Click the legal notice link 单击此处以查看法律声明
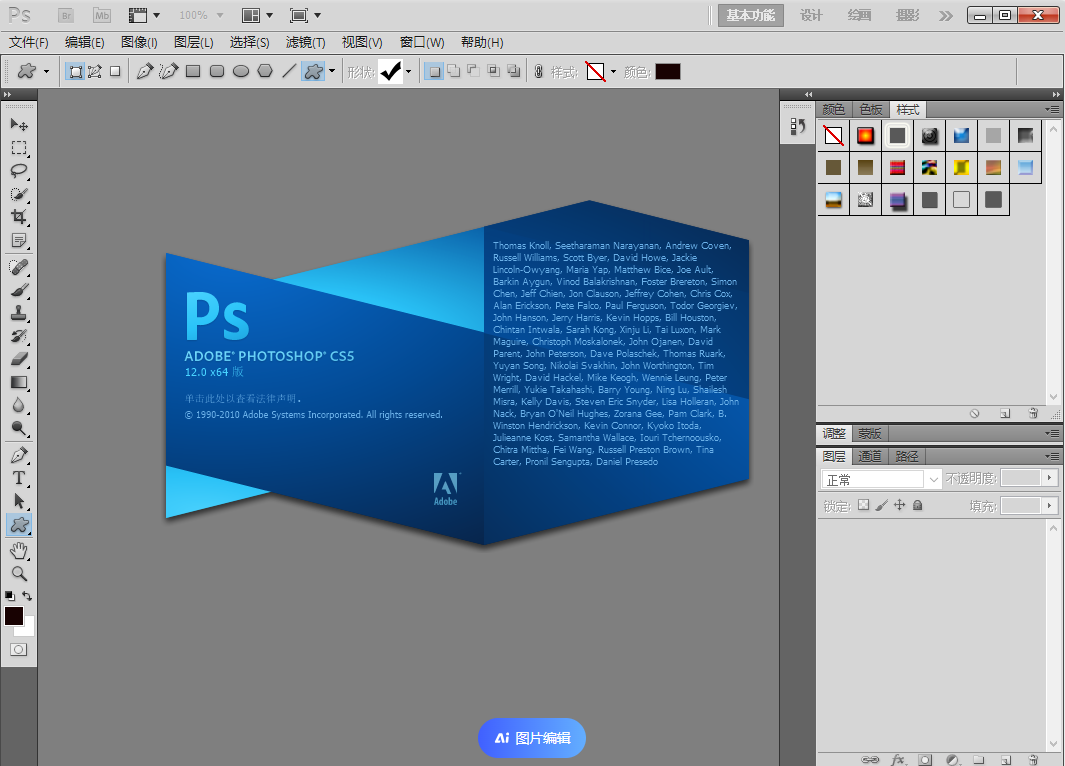The image size is (1065, 766). click(x=240, y=399)
